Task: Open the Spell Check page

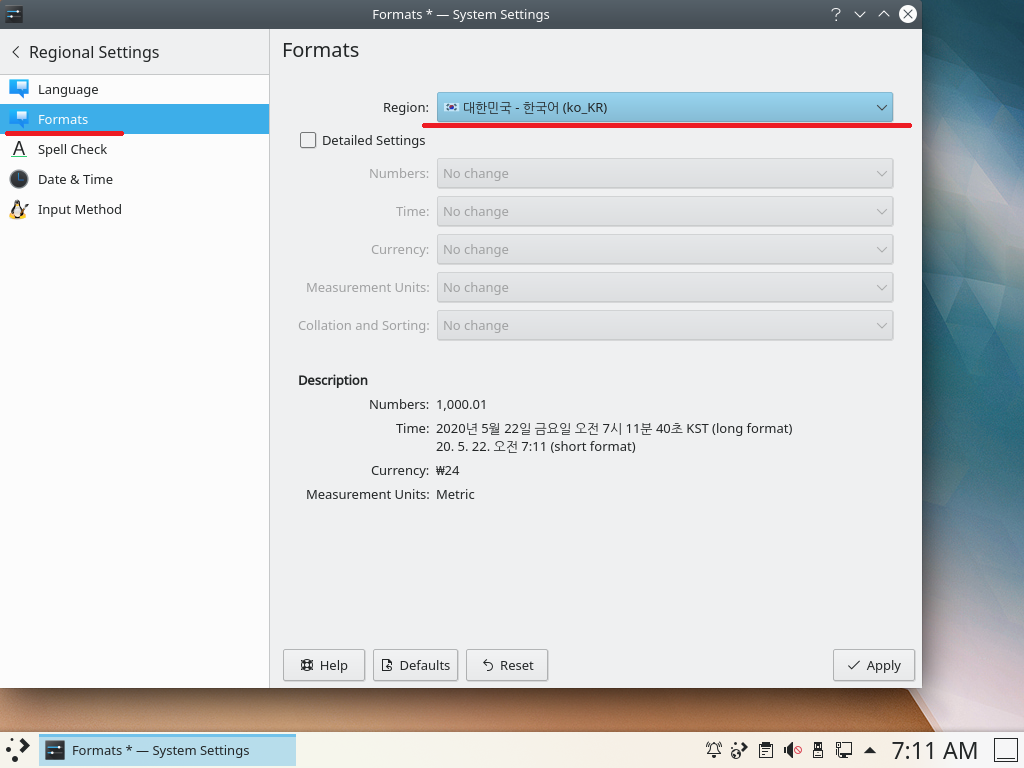Action: 135,149
